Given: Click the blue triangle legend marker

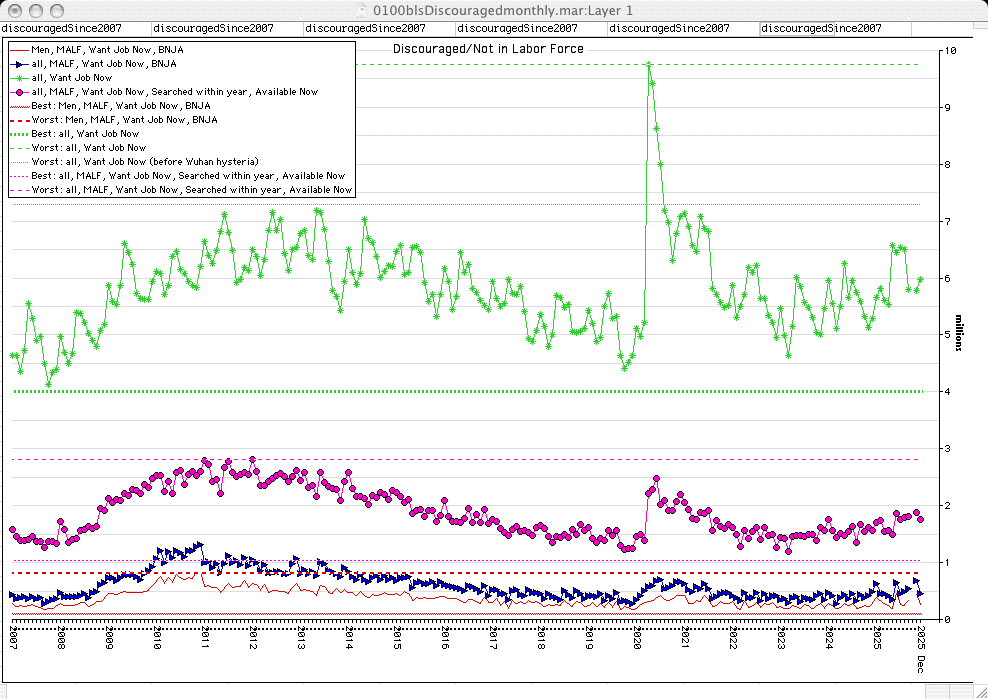Looking at the screenshot, I should [20, 62].
